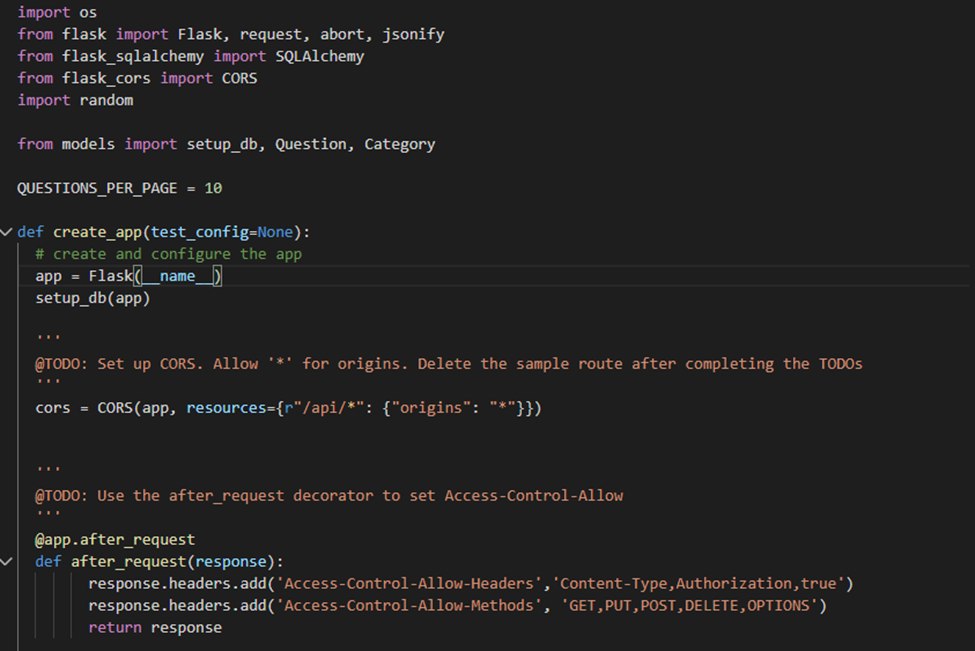Click 'GET,PUT,POST,DELETE,OPTIONS' string

tap(689, 606)
